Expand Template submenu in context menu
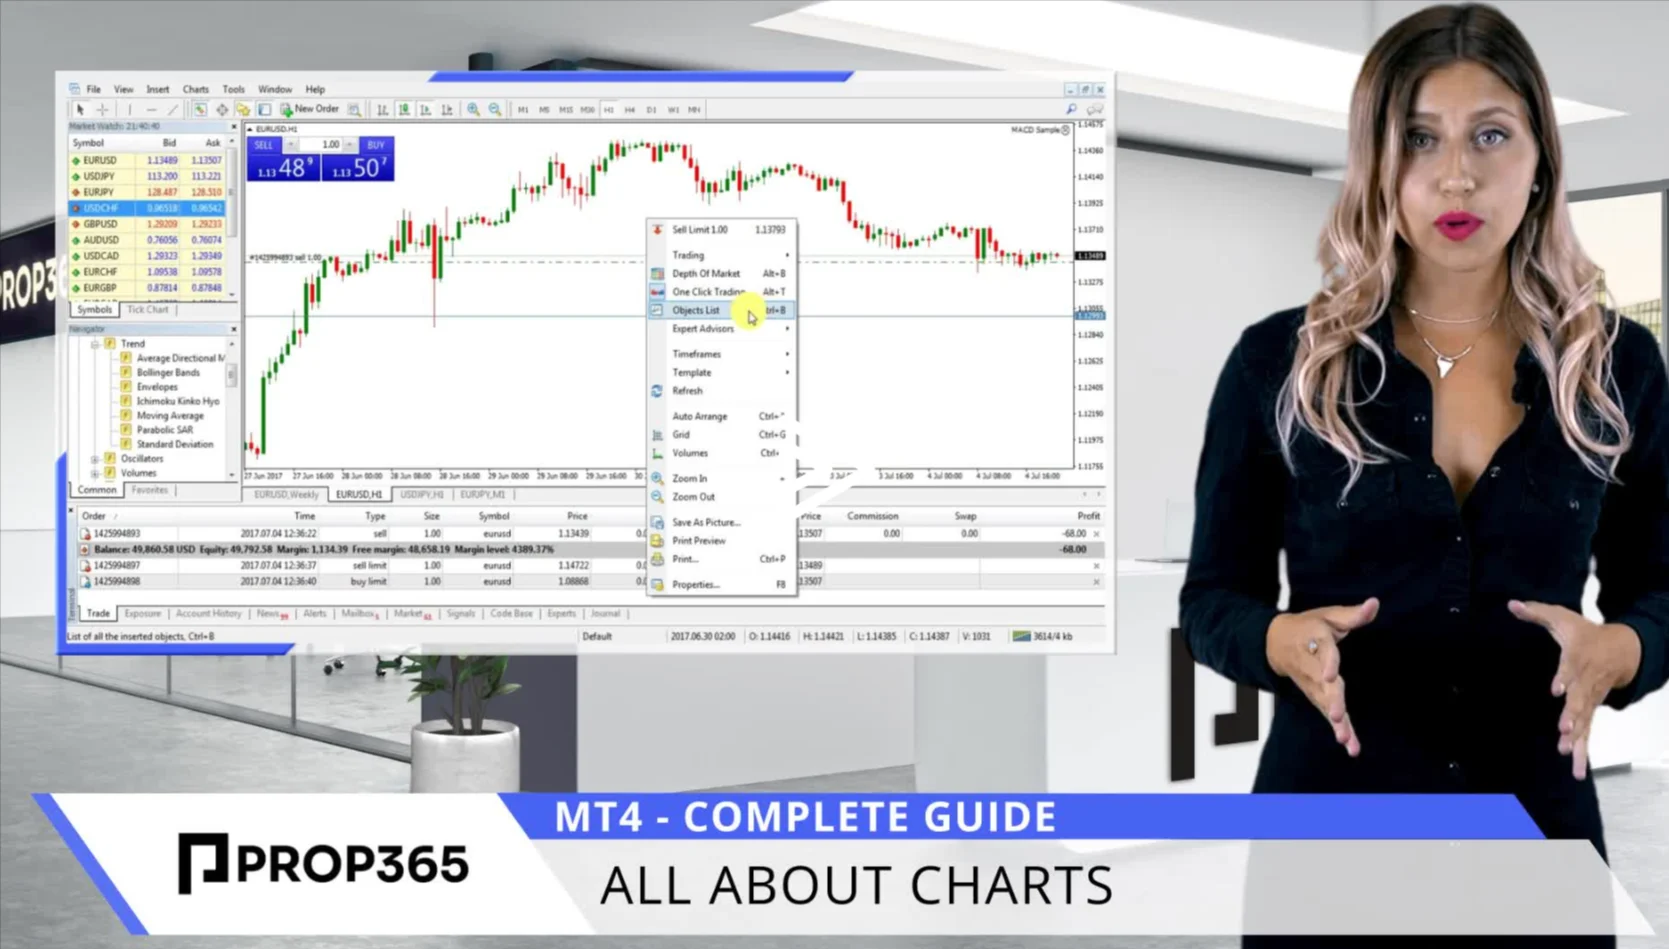The height and width of the screenshot is (949, 1669). (x=722, y=372)
